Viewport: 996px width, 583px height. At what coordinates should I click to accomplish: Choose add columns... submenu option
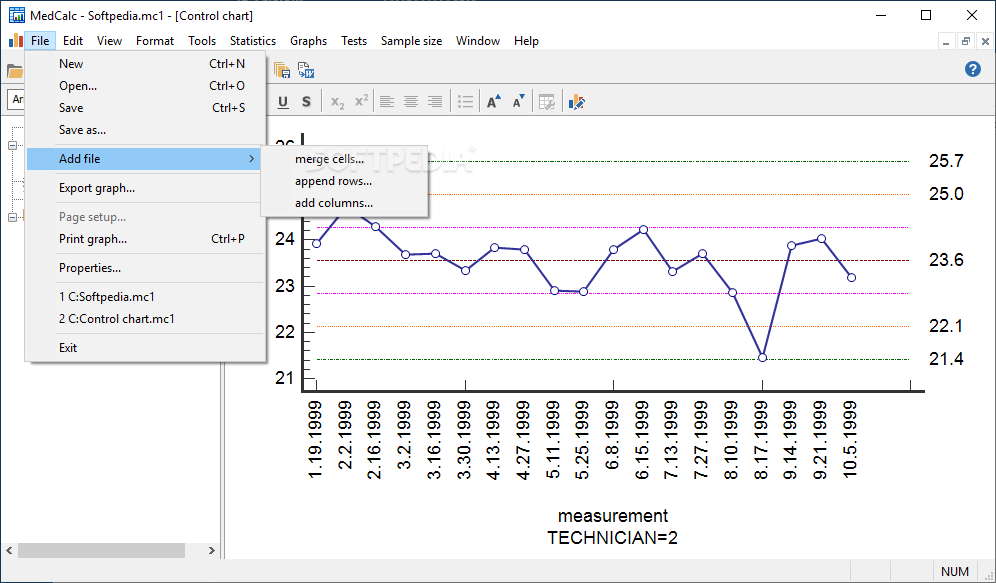pos(344,203)
